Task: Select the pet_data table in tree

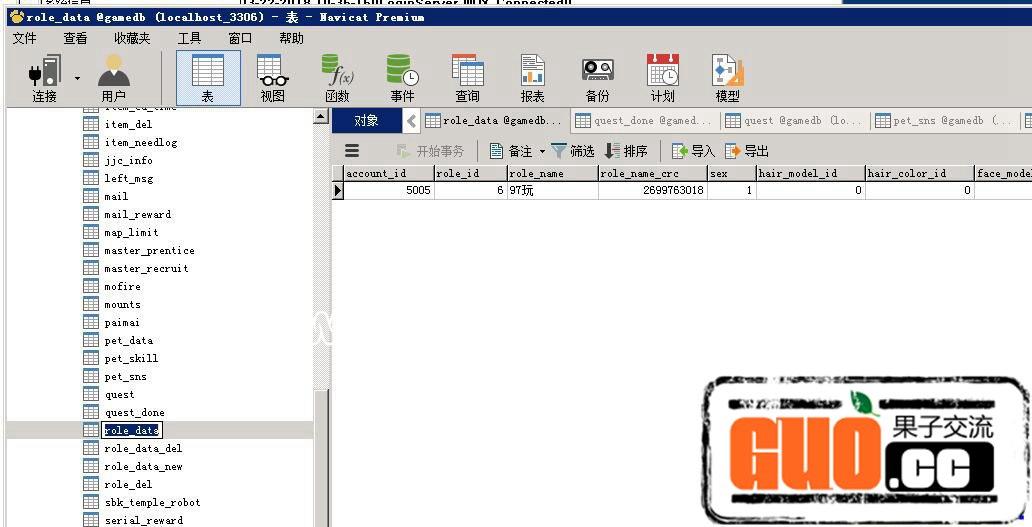Action: [x=128, y=340]
